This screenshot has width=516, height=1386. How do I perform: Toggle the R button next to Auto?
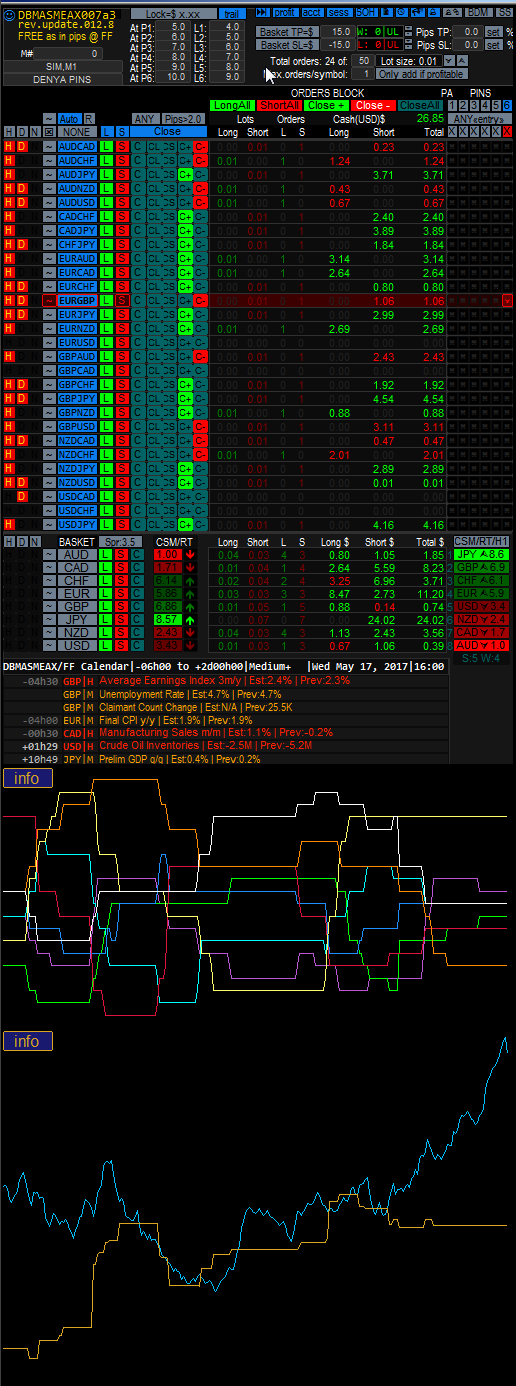click(x=89, y=118)
